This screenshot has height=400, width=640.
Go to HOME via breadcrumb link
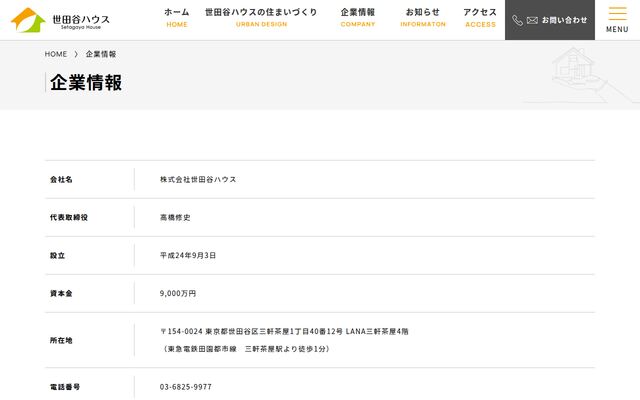click(x=56, y=54)
